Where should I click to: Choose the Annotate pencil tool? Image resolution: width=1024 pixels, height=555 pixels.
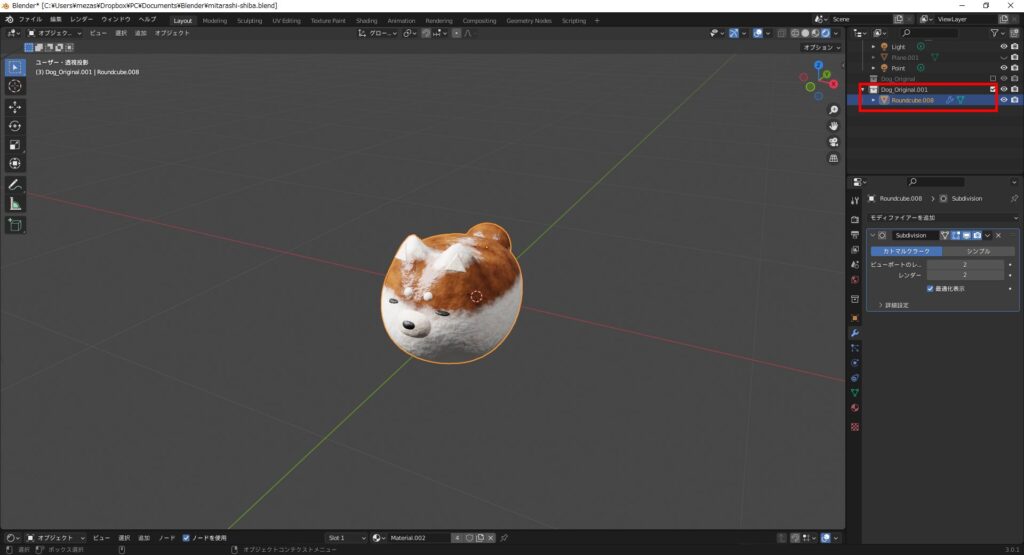click(15, 185)
